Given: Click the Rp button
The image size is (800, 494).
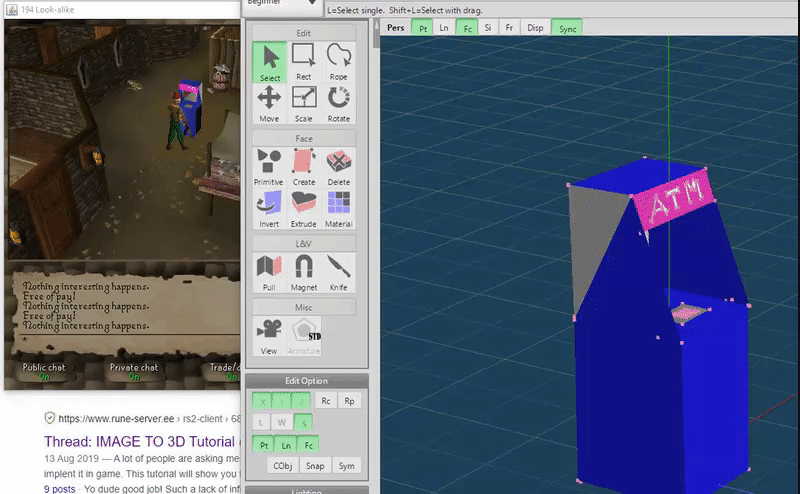Looking at the screenshot, I should [x=349, y=401].
